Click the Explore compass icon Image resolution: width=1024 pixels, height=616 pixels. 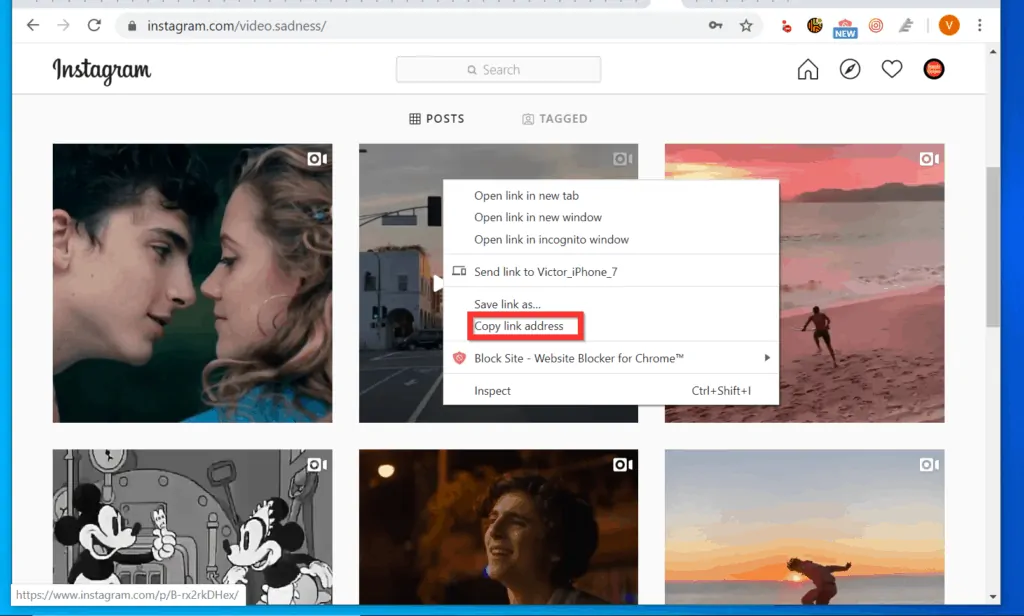tap(849, 69)
